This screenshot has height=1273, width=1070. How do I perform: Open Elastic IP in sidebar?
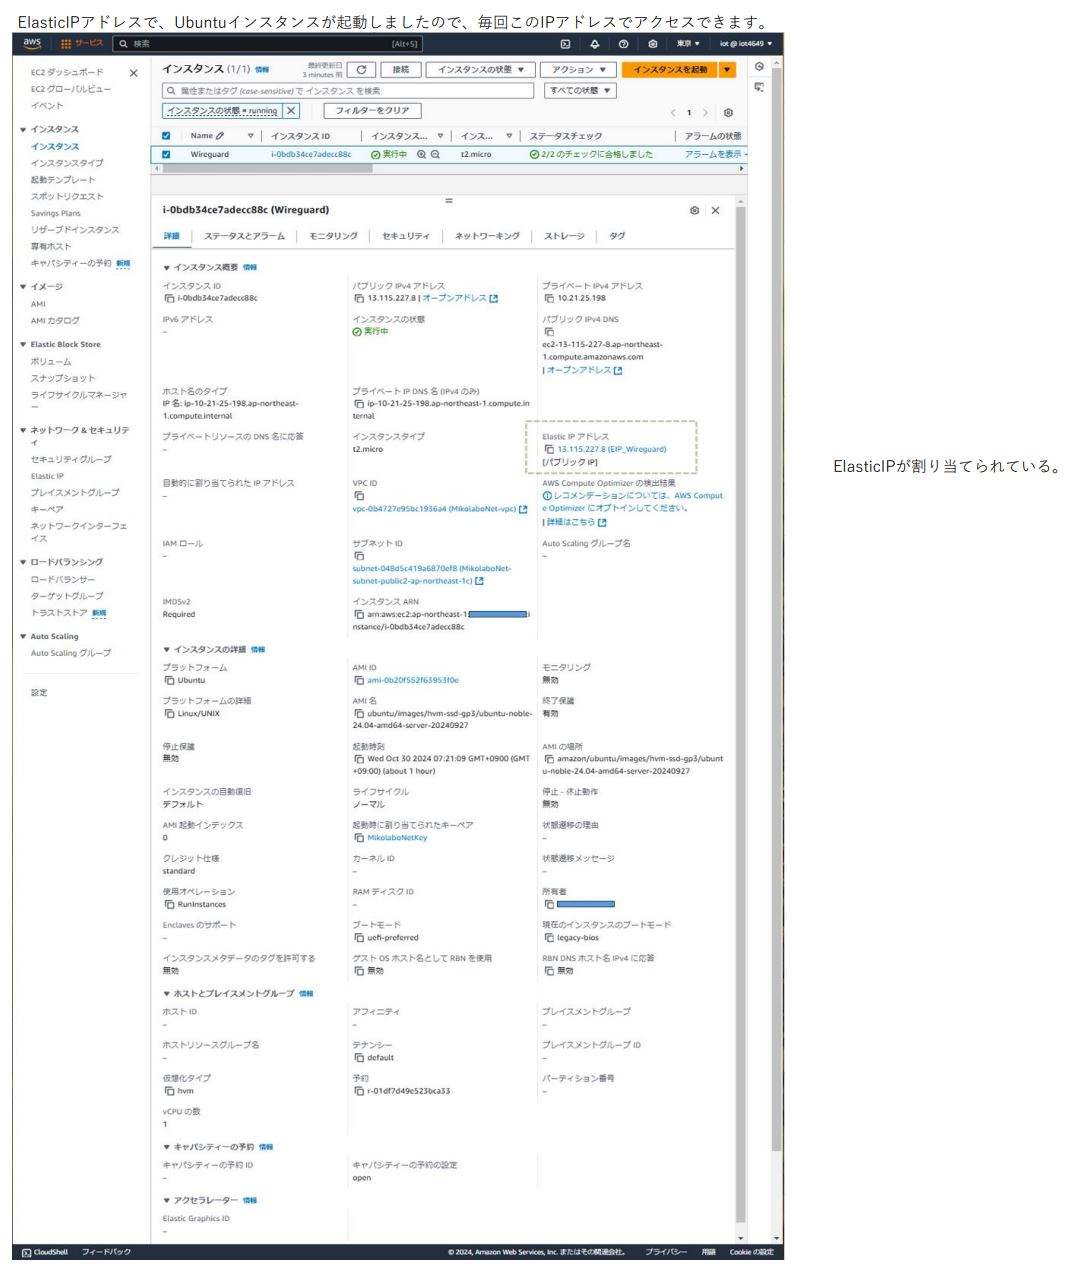click(x=47, y=477)
